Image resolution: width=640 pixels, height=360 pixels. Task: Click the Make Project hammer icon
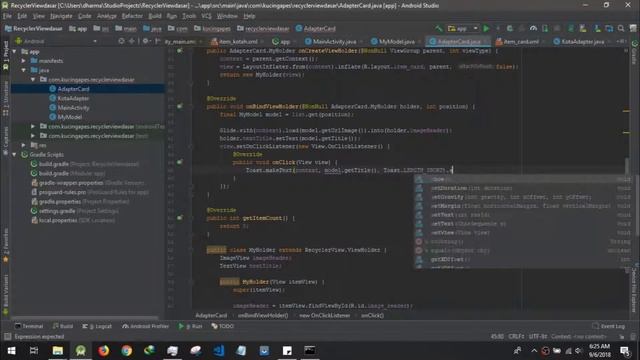(x=439, y=29)
